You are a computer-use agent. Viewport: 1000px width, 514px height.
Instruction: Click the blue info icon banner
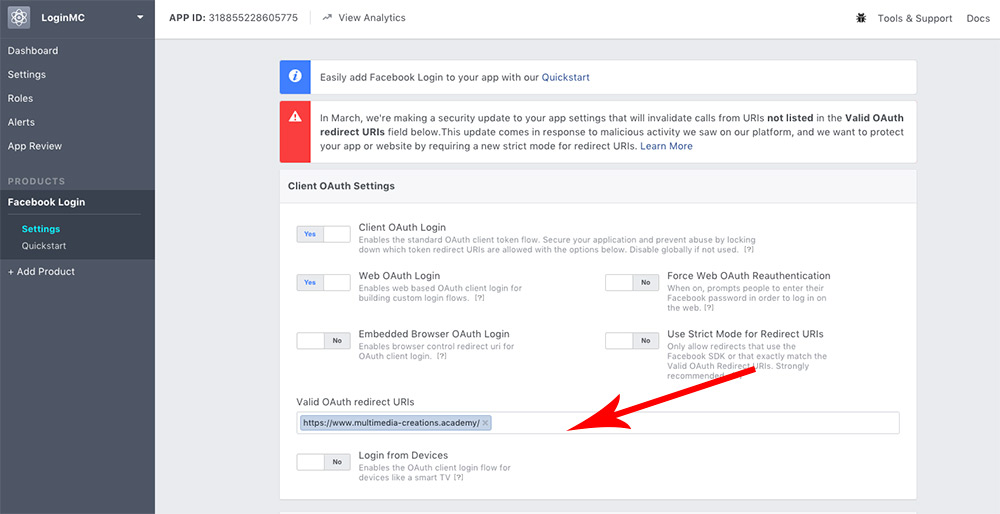tap(295, 77)
